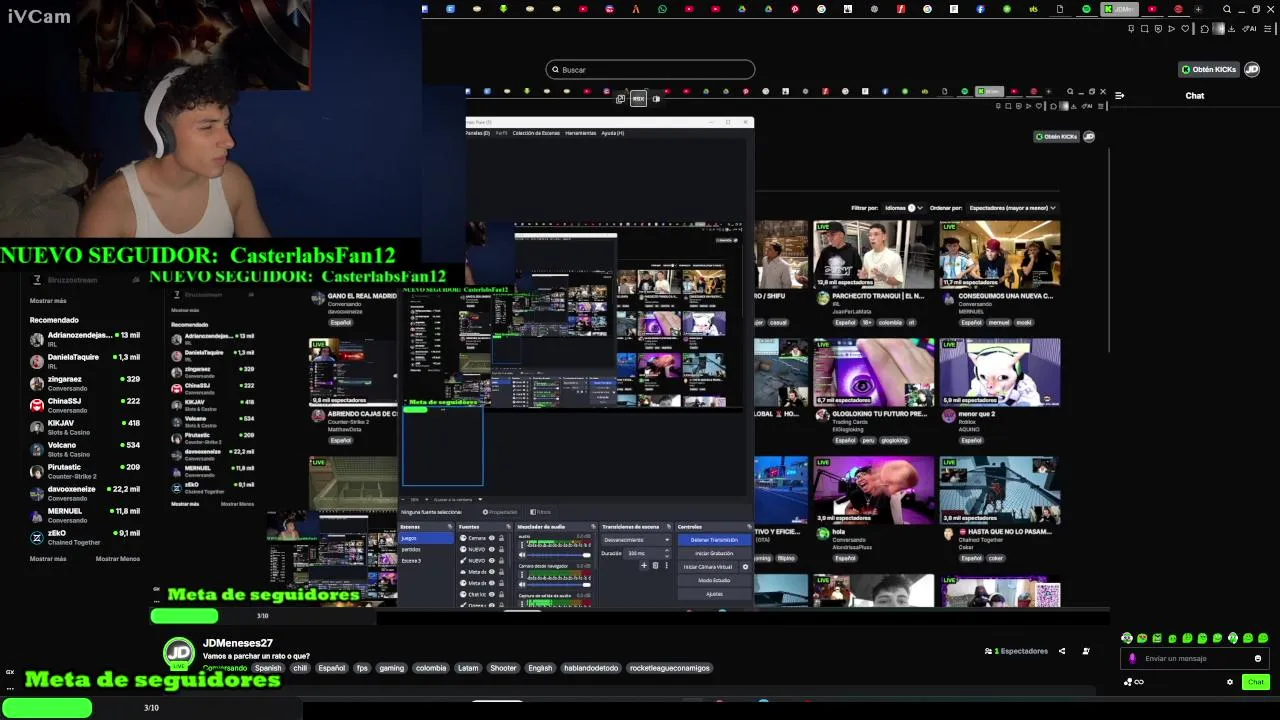The height and width of the screenshot is (720, 1280).
Task: Open Propiedades for the source in OBS
Action: click(500, 512)
